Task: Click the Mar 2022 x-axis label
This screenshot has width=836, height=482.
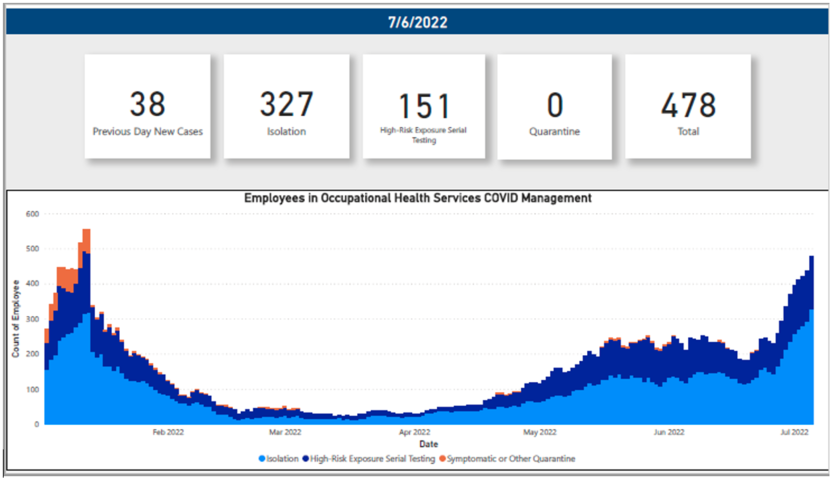Action: 285,433
